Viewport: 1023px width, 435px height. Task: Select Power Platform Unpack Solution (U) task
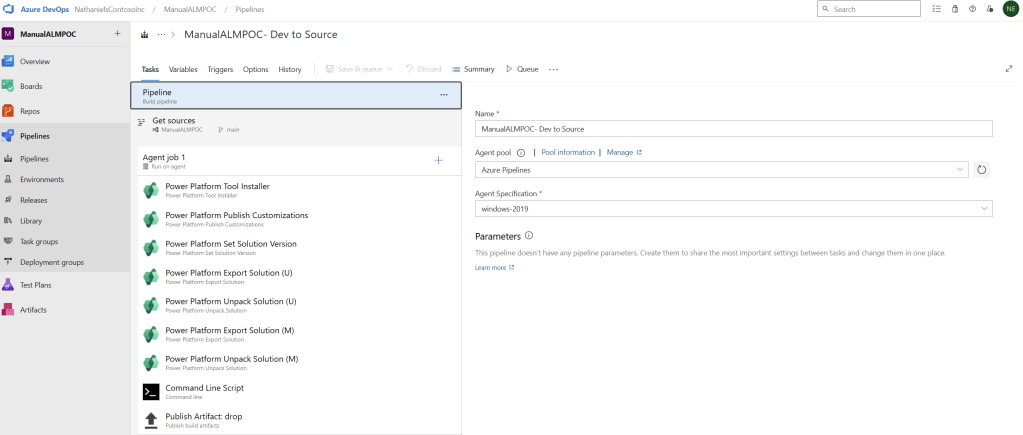[299, 305]
